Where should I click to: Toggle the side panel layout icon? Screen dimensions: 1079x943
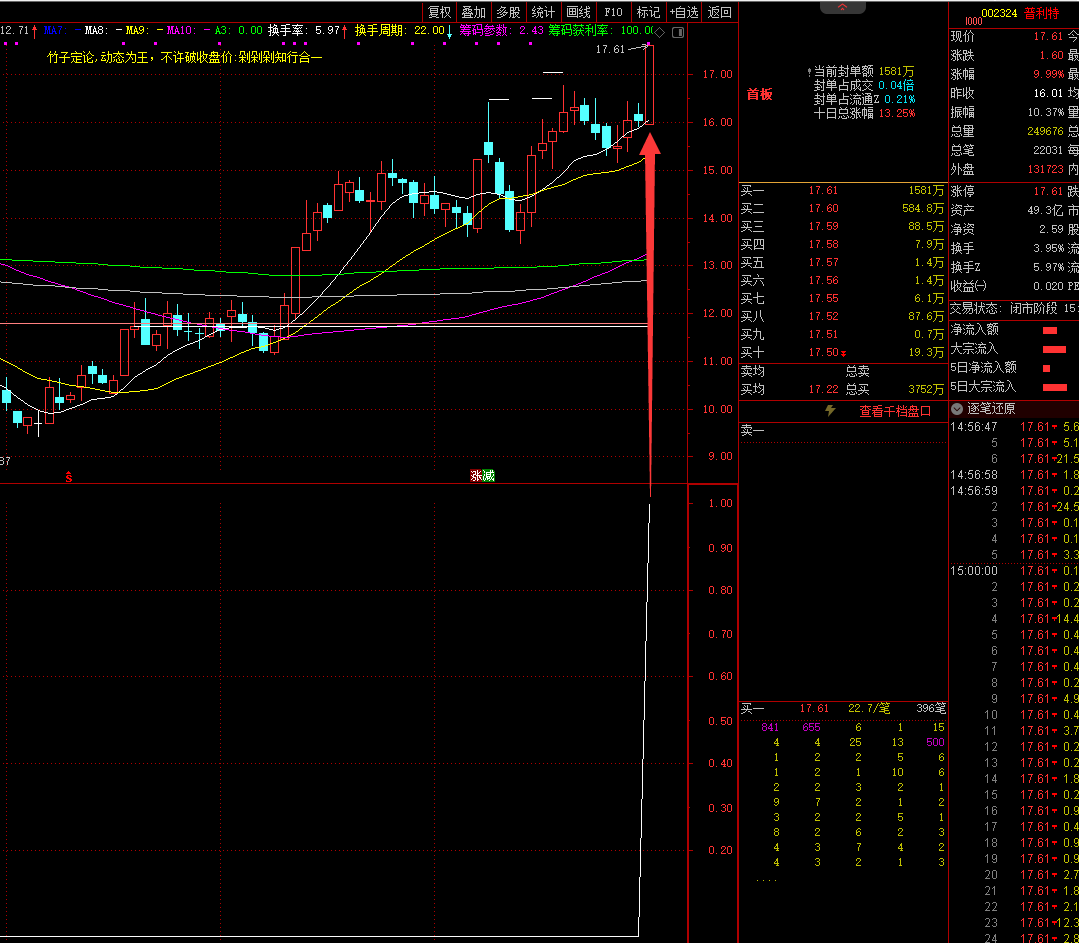tap(678, 32)
